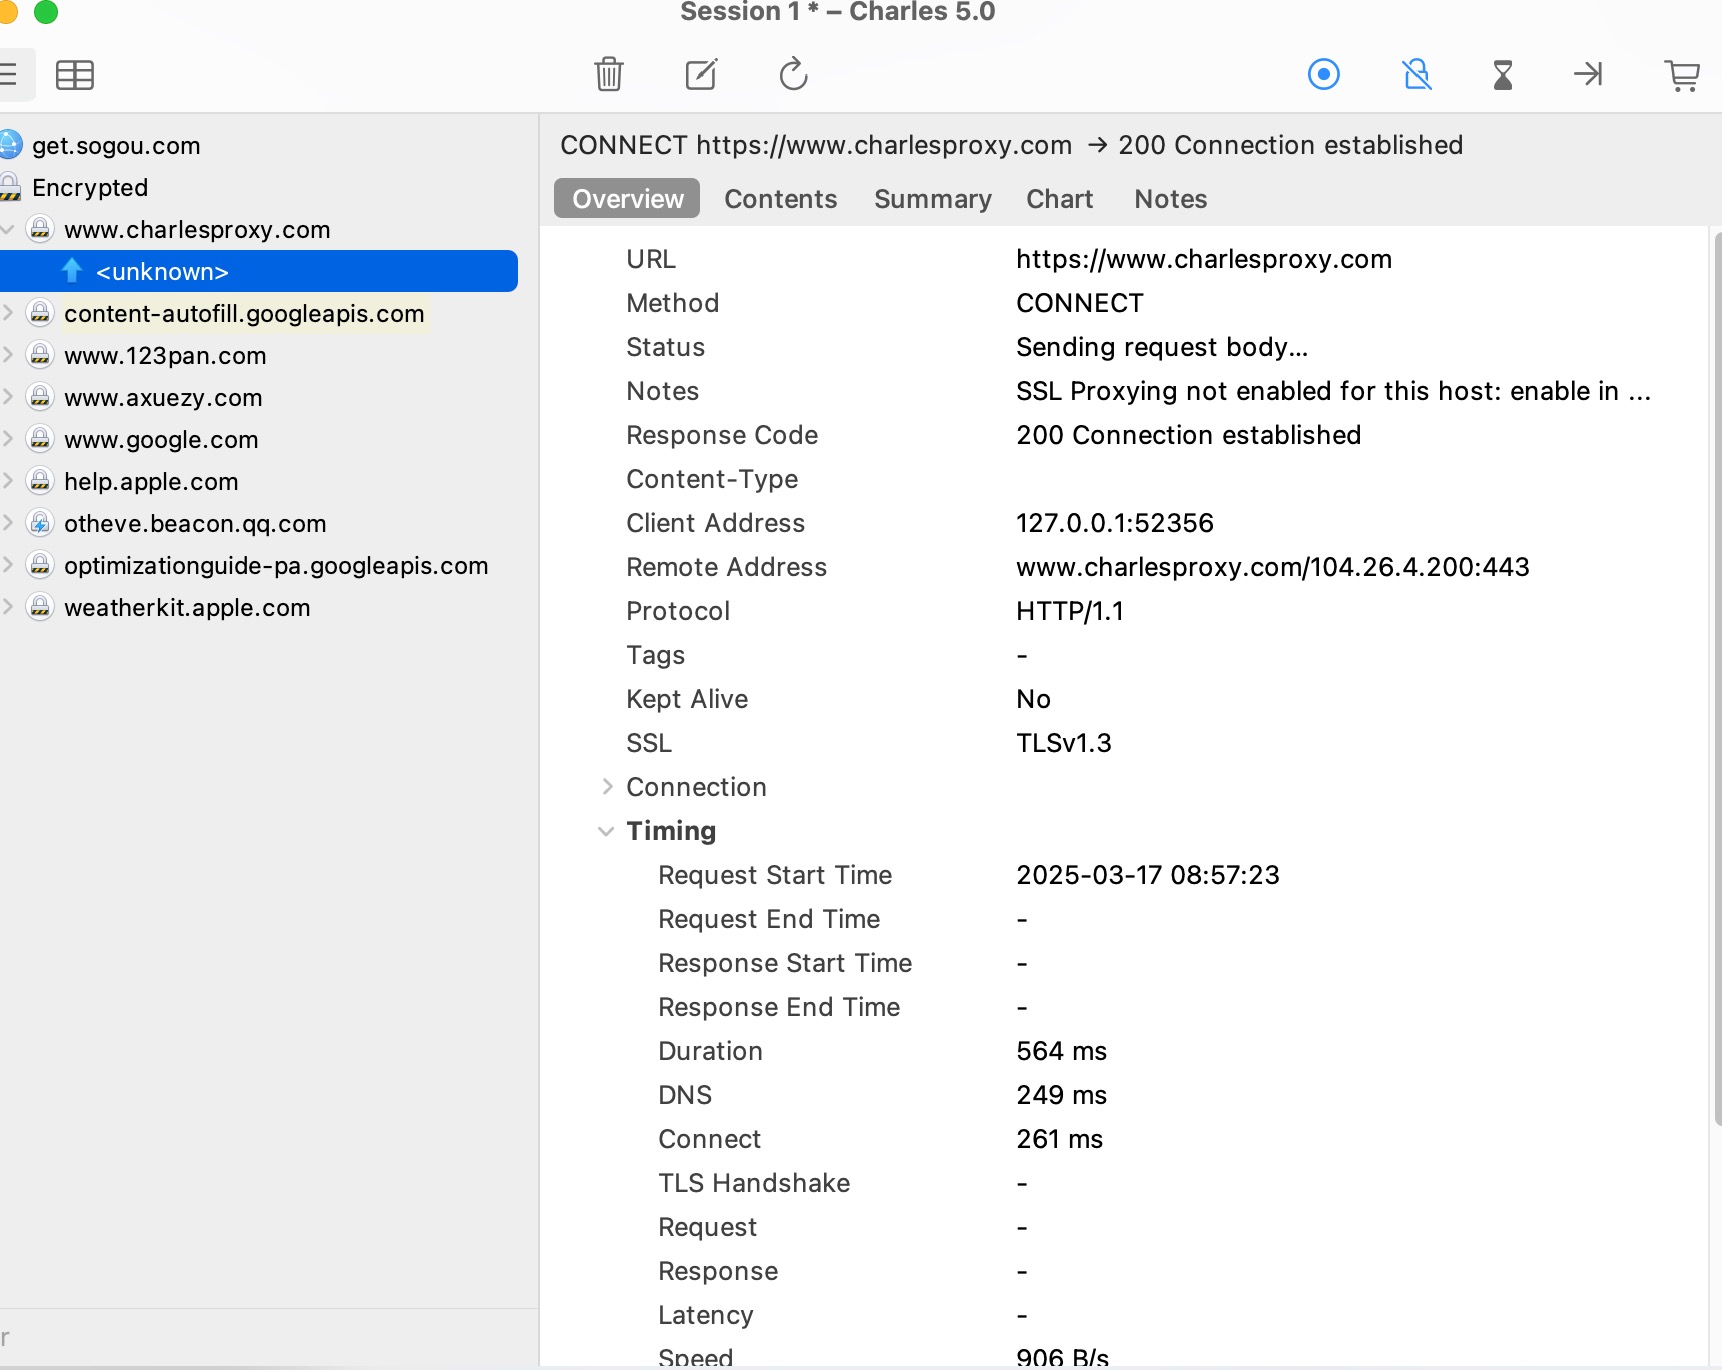Open the Overview tab

[627, 199]
